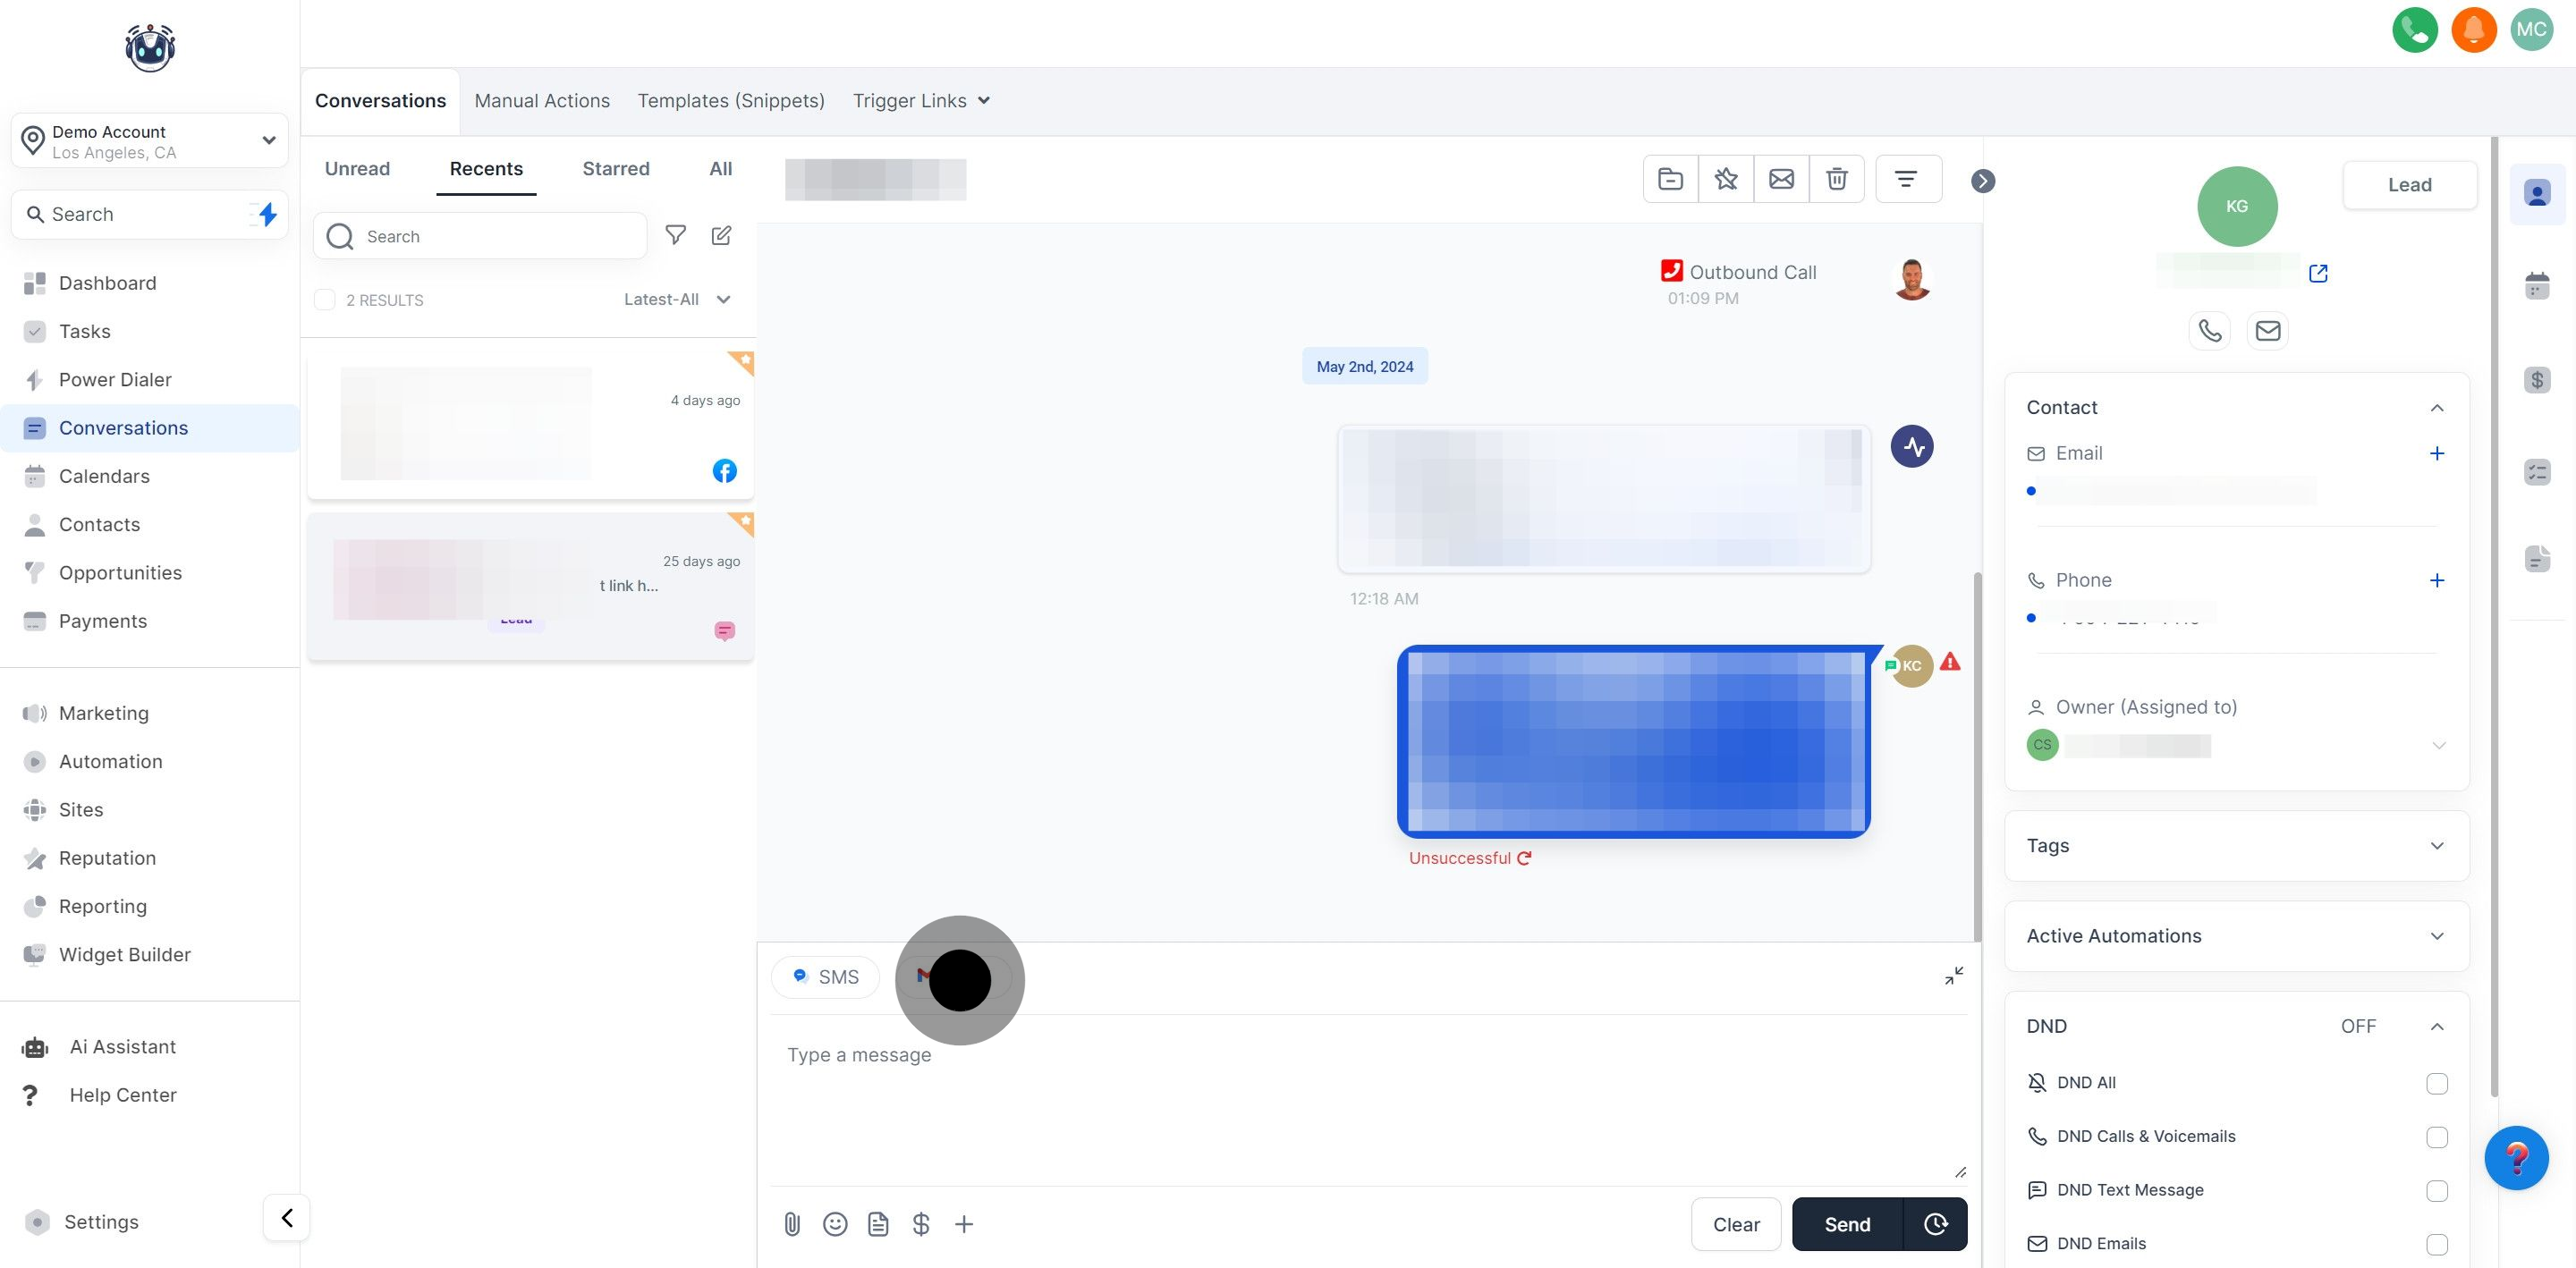Clear the message draft
This screenshot has height=1268, width=2576.
point(1735,1224)
